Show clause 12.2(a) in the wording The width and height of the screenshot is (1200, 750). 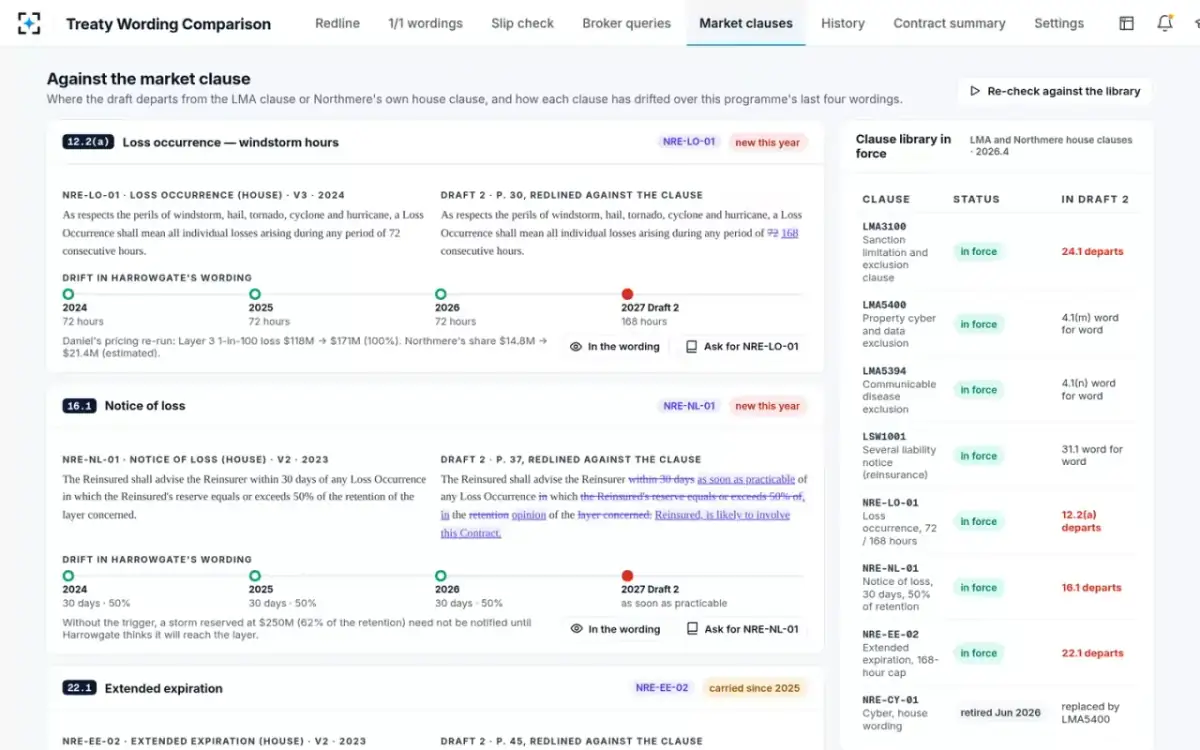[x=615, y=347]
